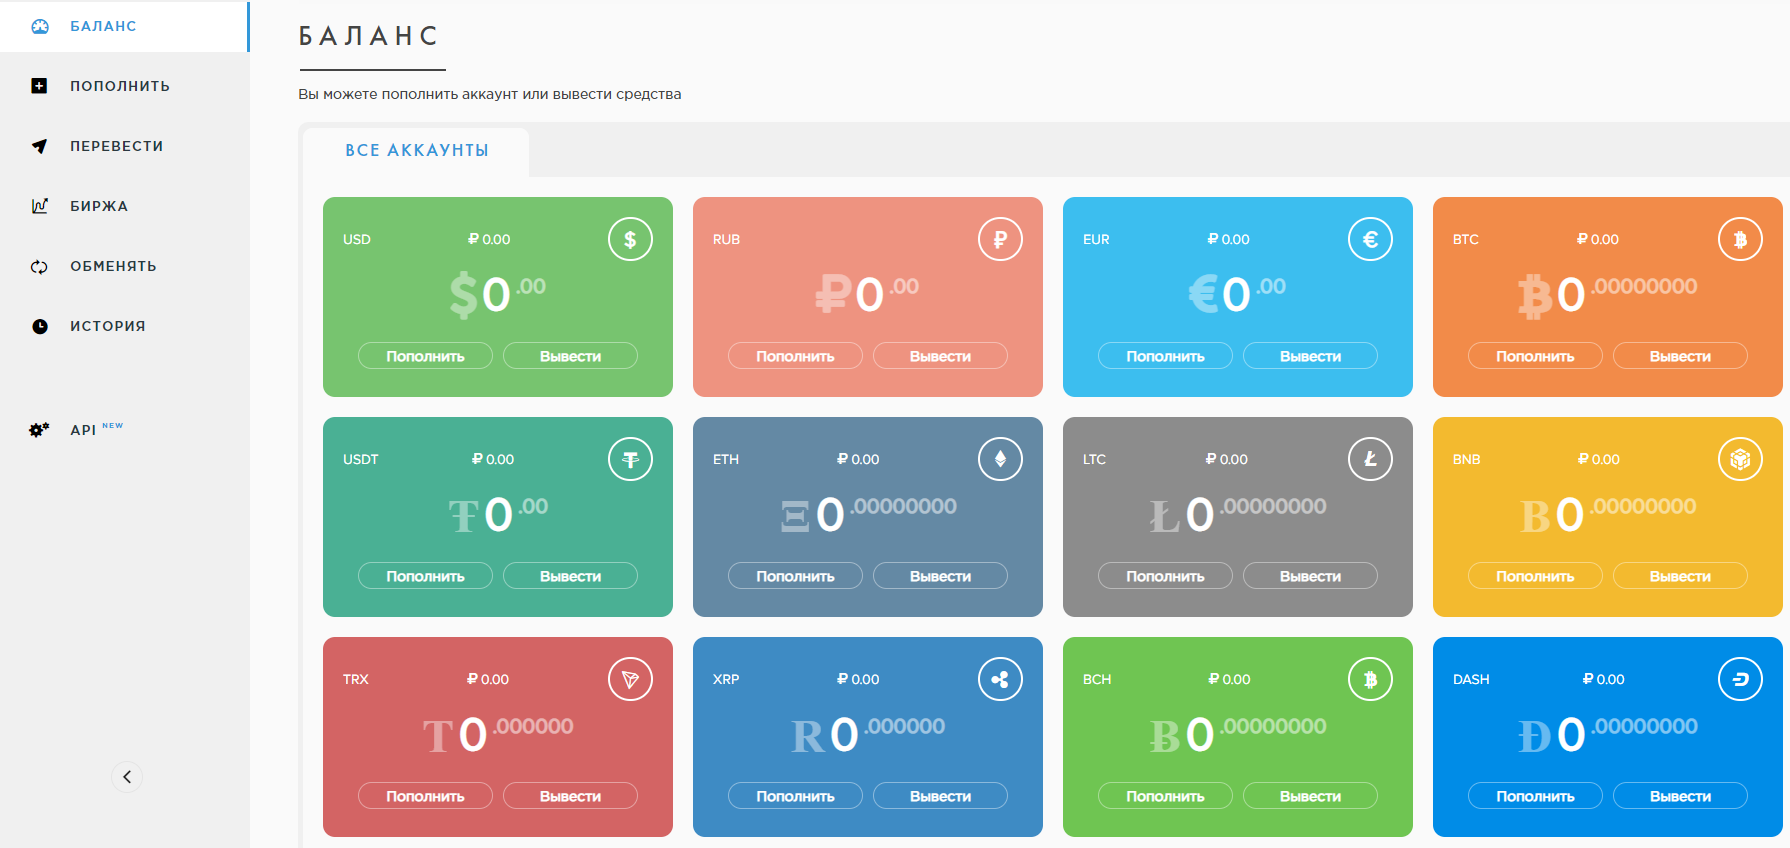This screenshot has width=1790, height=848.
Task: Click the Ethereum diamond icon on ETH card
Action: tap(1000, 460)
